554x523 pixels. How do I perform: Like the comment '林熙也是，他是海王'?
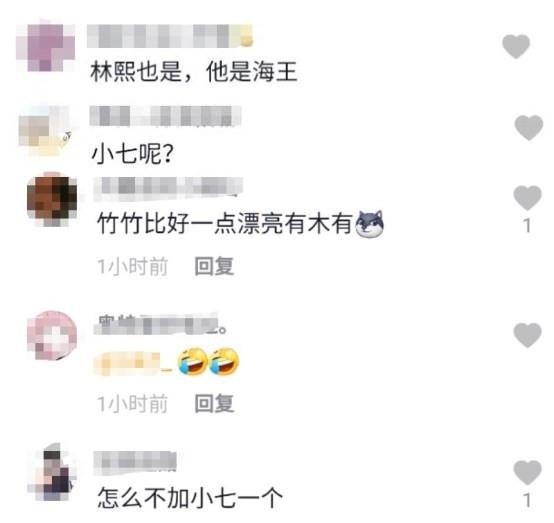[516, 46]
